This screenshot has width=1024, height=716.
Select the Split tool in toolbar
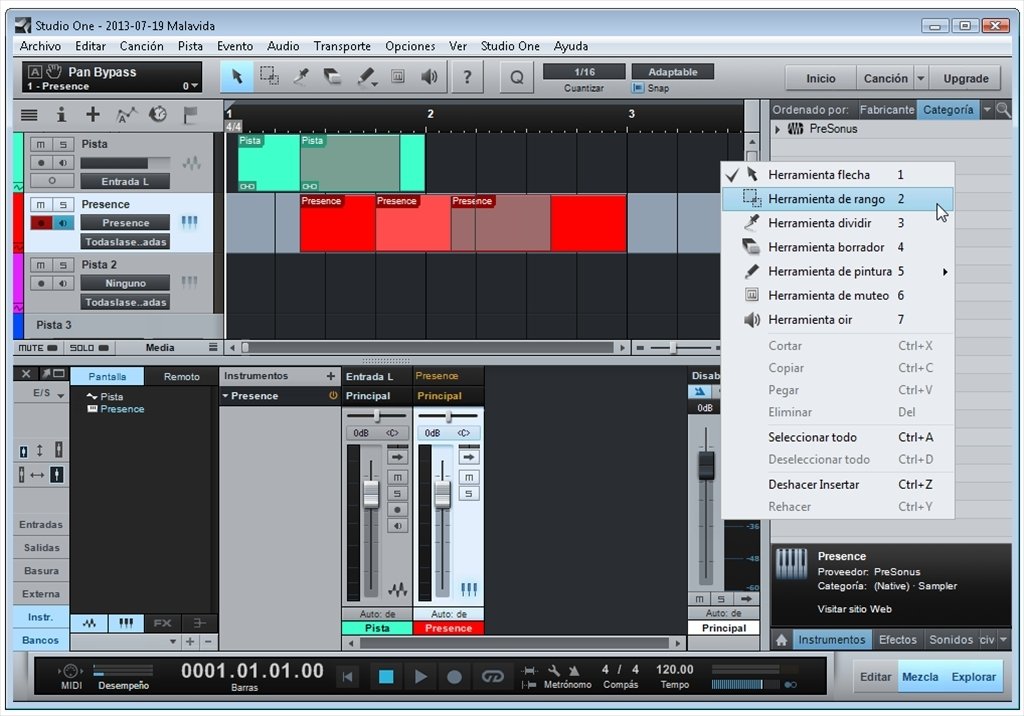301,77
